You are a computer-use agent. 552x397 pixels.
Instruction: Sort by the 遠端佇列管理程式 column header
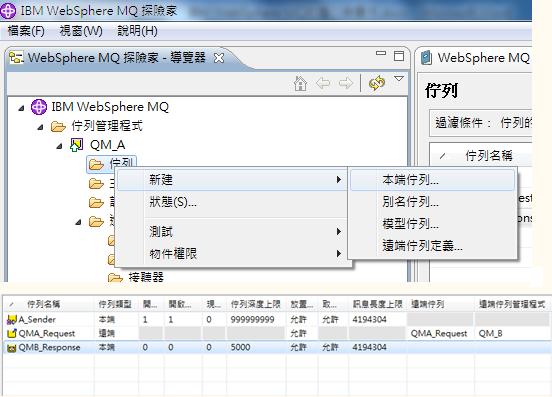coord(512,304)
